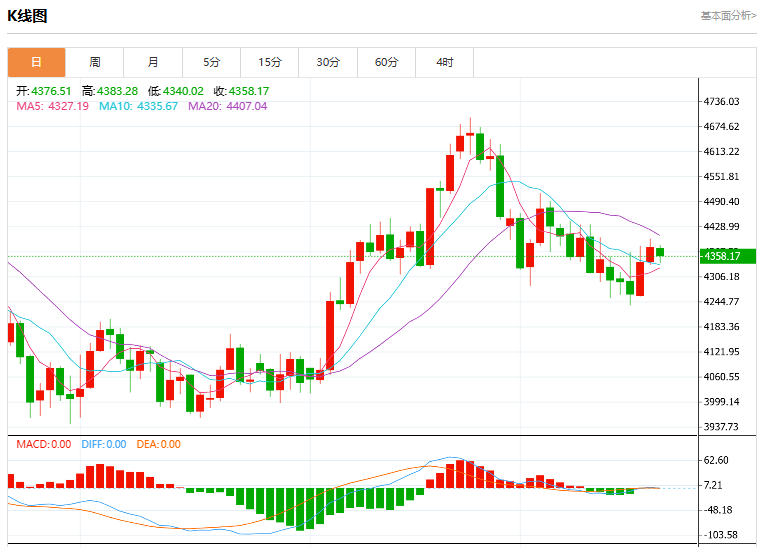The width and height of the screenshot is (761, 547).
Task: Select the 日 daily chart tab
Action: click(x=36, y=62)
